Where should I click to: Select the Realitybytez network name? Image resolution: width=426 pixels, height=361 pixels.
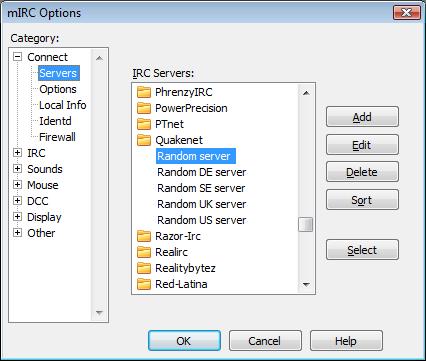(x=185, y=268)
